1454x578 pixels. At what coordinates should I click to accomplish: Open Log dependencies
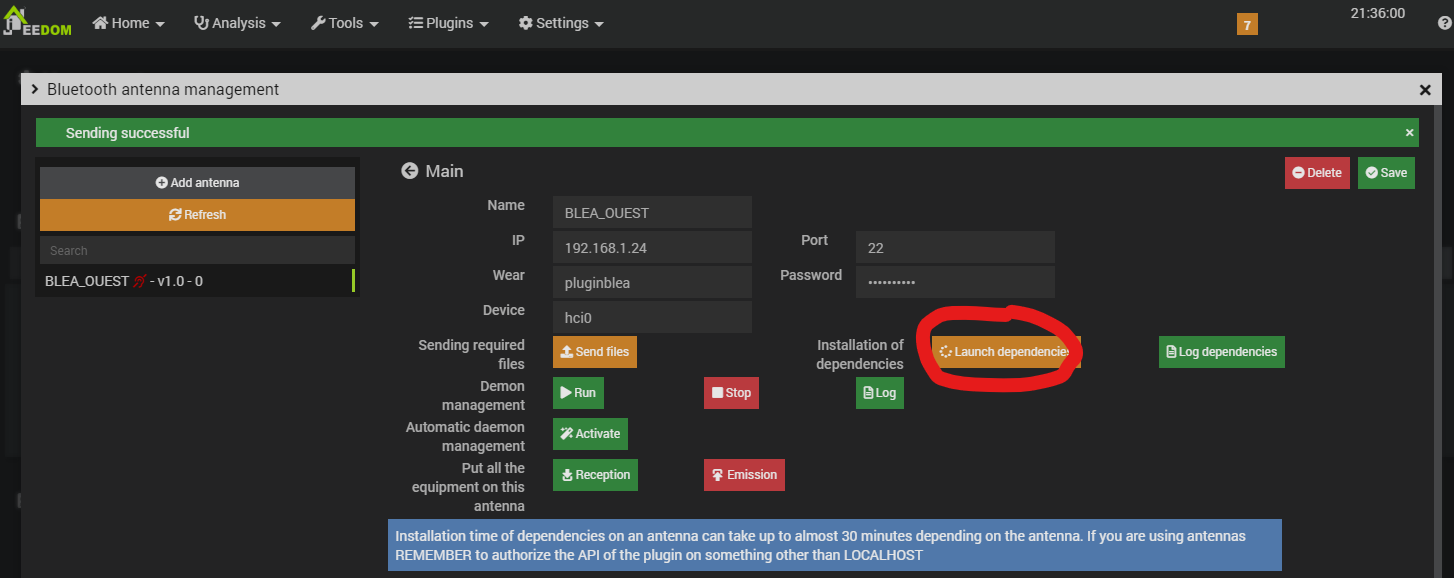1222,352
